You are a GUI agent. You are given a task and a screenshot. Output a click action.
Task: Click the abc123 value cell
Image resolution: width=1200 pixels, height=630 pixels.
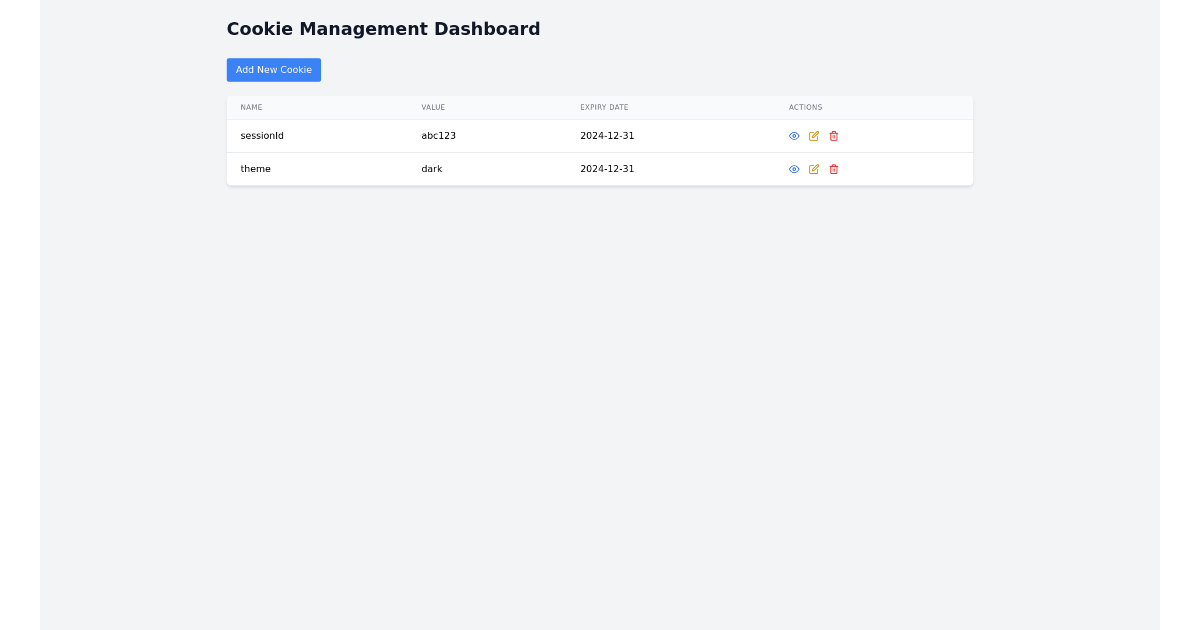[x=438, y=136]
